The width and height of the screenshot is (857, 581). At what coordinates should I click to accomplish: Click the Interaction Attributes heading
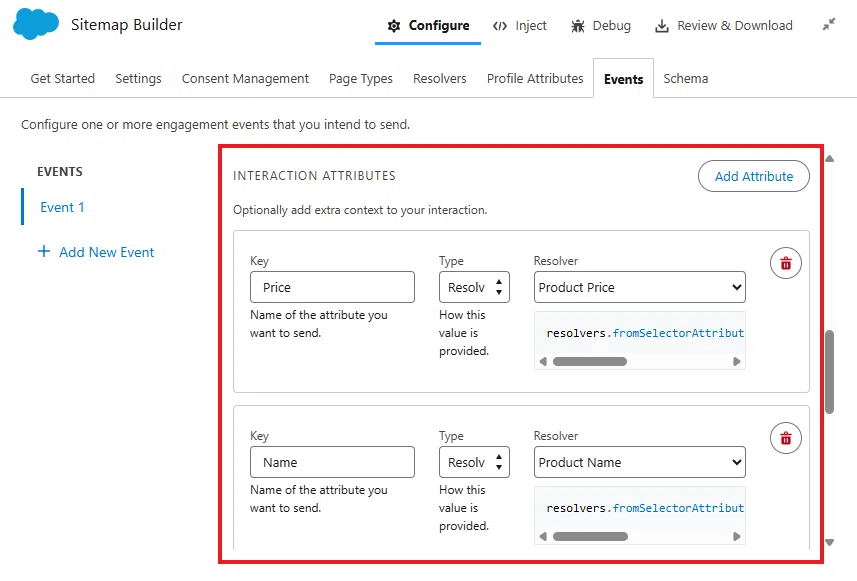coord(314,175)
